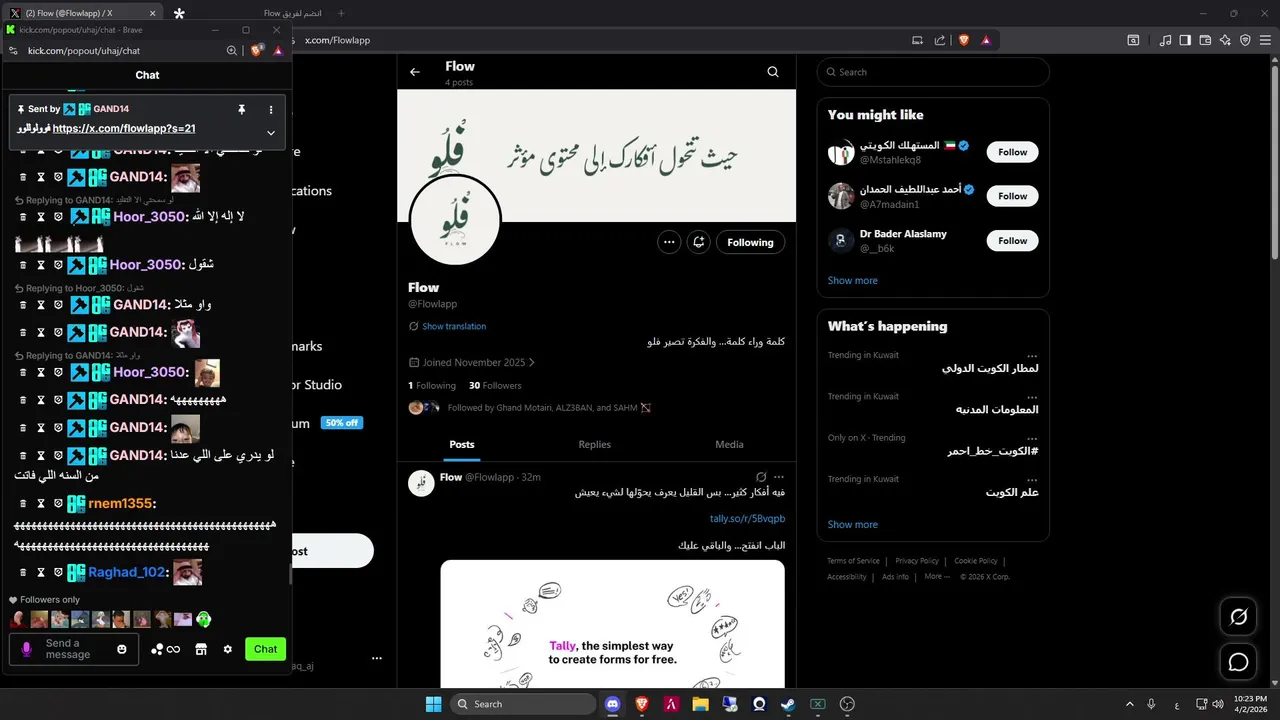Viewport: 1280px width, 720px height.
Task: Open the tally.so/r/5Bvqpb link in post
Action: [x=747, y=518]
